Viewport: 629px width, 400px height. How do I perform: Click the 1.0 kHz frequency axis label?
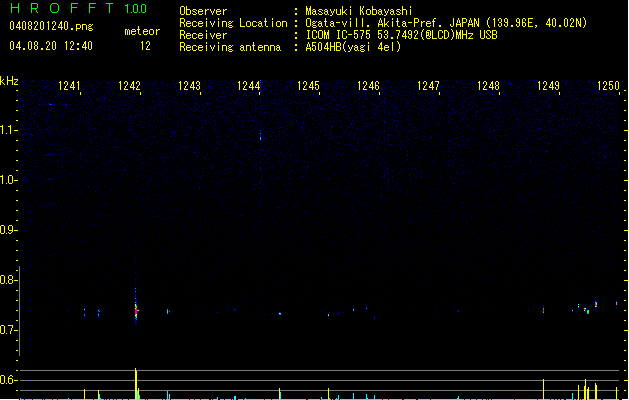click(8, 180)
